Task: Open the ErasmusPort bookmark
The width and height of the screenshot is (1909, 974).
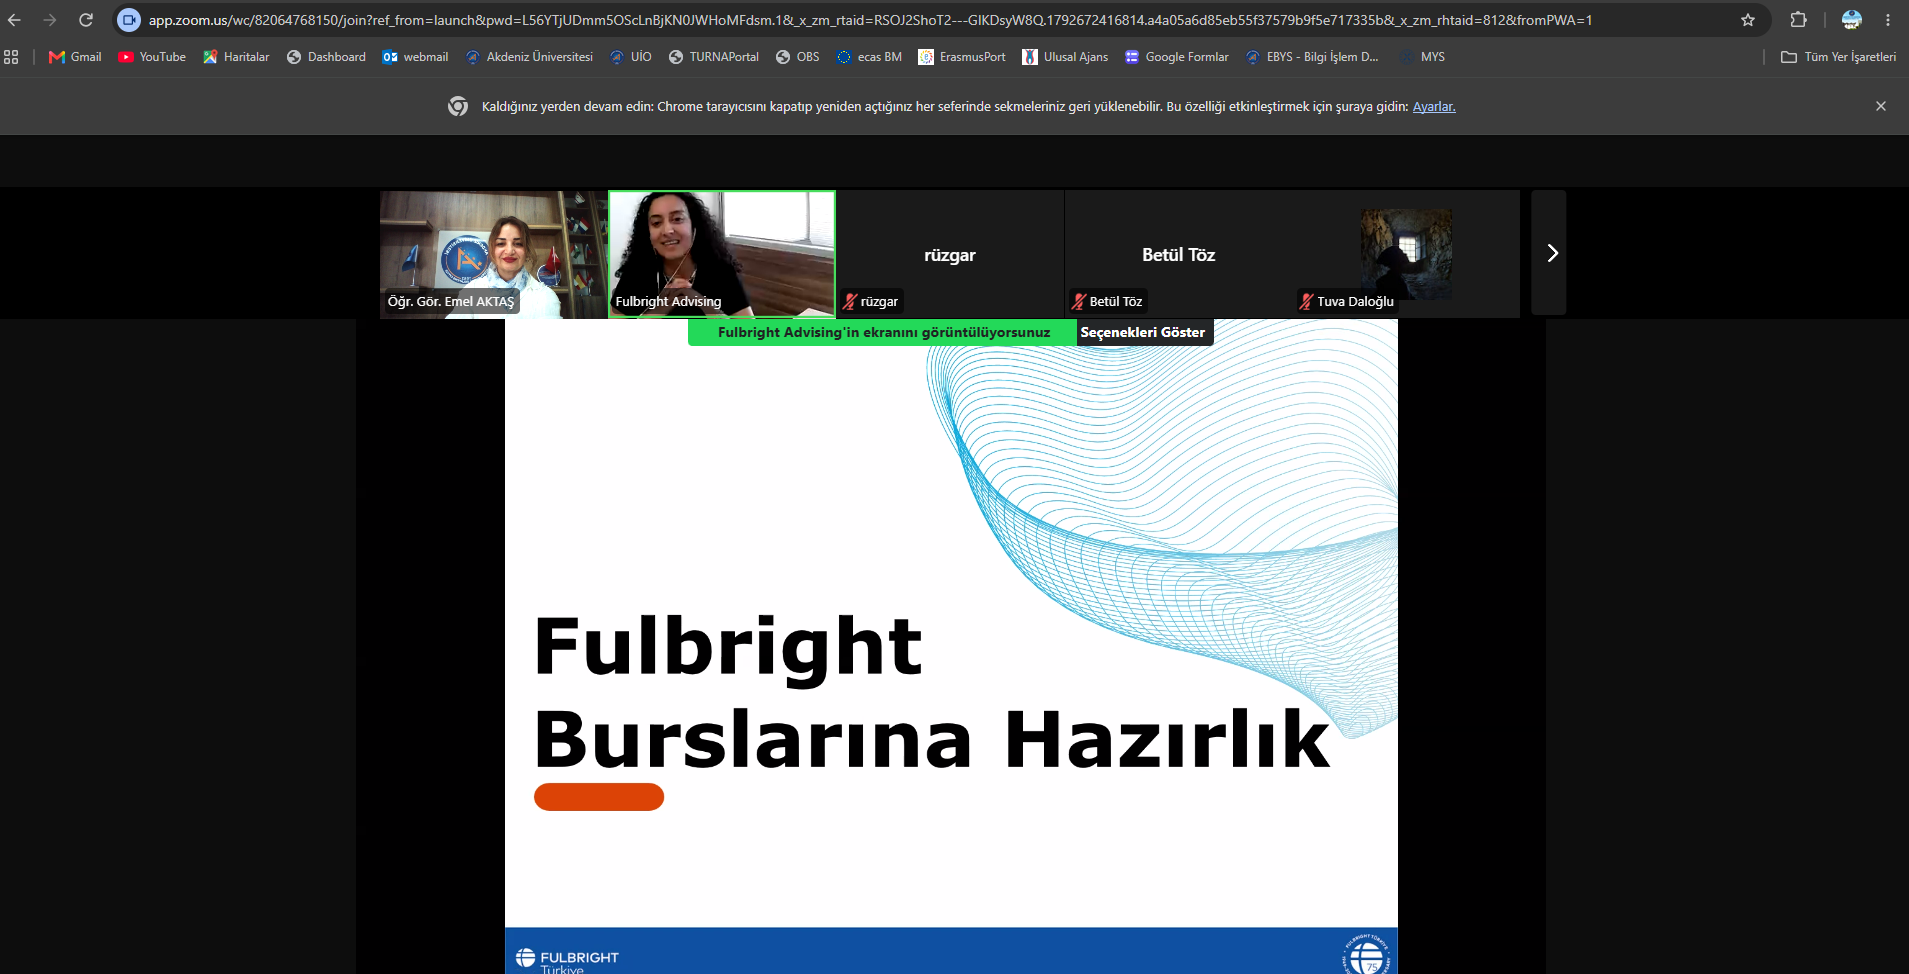Action: (962, 57)
